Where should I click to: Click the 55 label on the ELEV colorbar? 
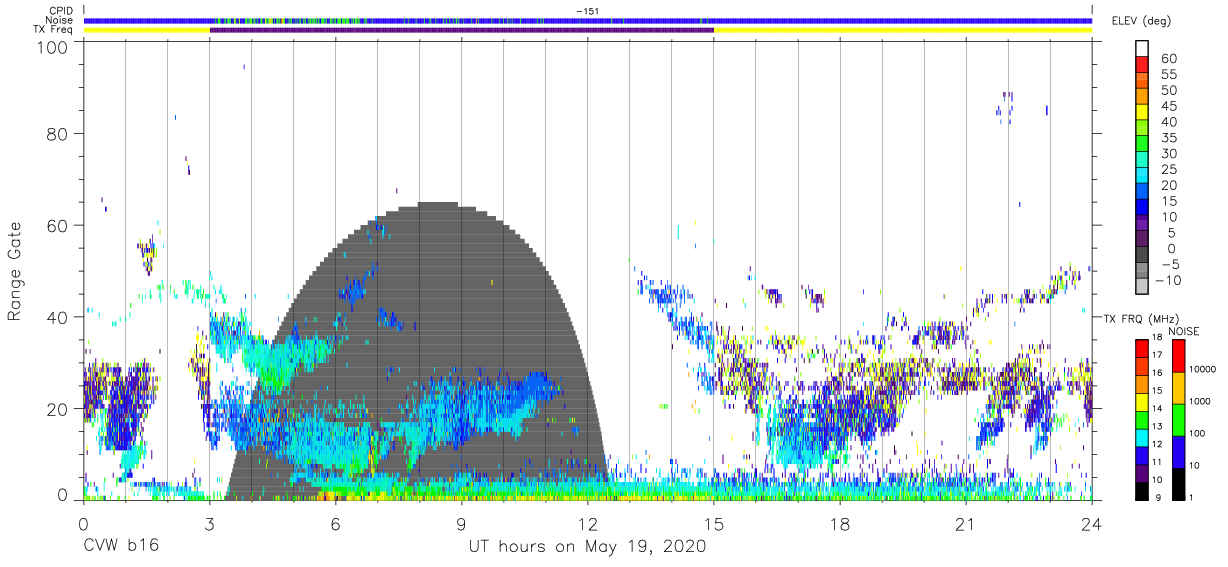pyautogui.click(x=1168, y=74)
